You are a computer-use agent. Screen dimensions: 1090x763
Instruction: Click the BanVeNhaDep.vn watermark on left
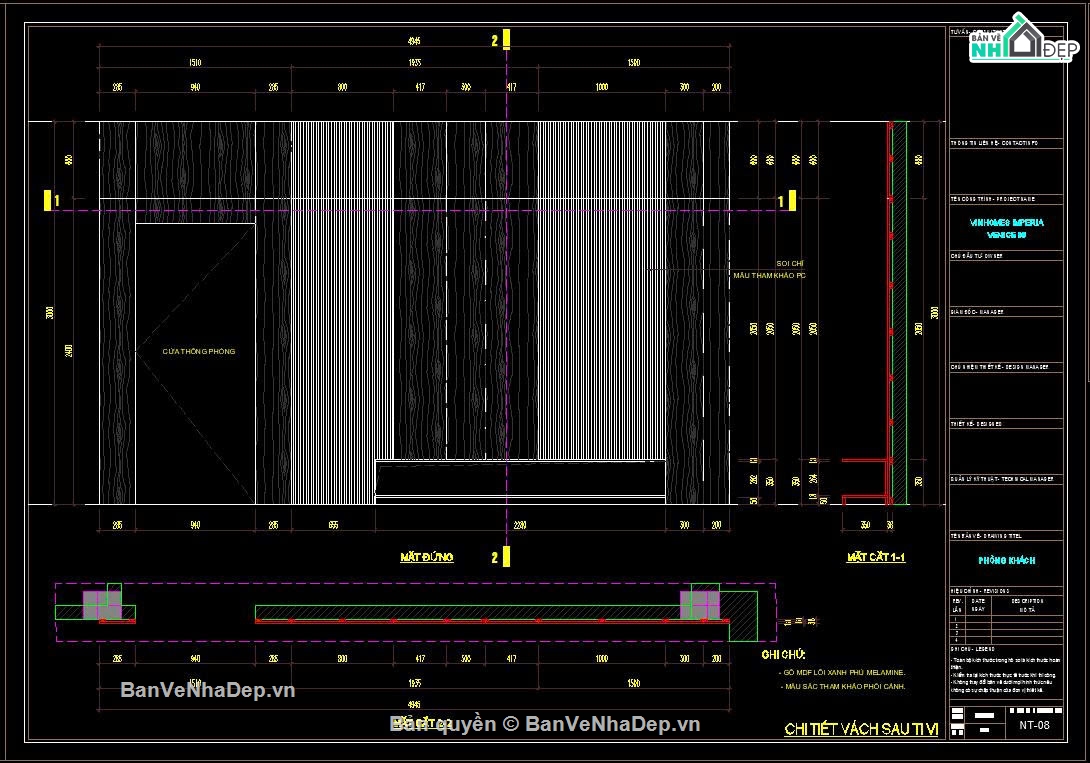click(208, 690)
